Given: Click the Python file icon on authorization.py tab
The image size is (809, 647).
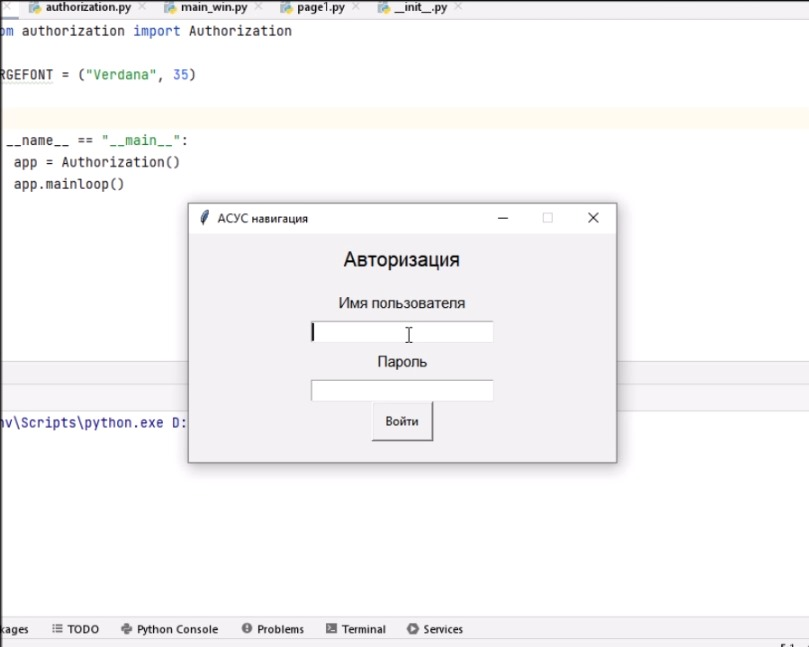Looking at the screenshot, I should (35, 7).
